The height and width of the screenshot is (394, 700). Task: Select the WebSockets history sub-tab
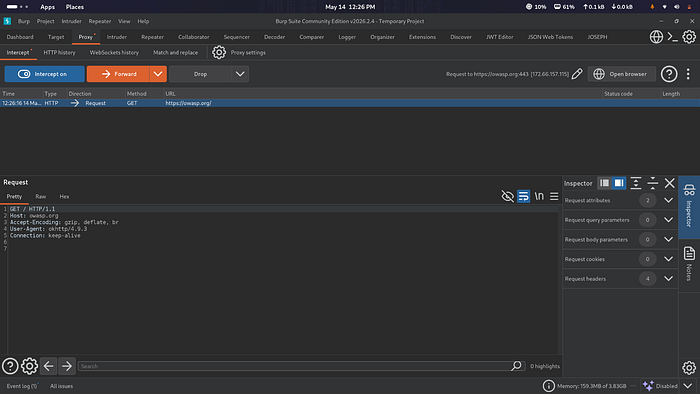(x=114, y=53)
